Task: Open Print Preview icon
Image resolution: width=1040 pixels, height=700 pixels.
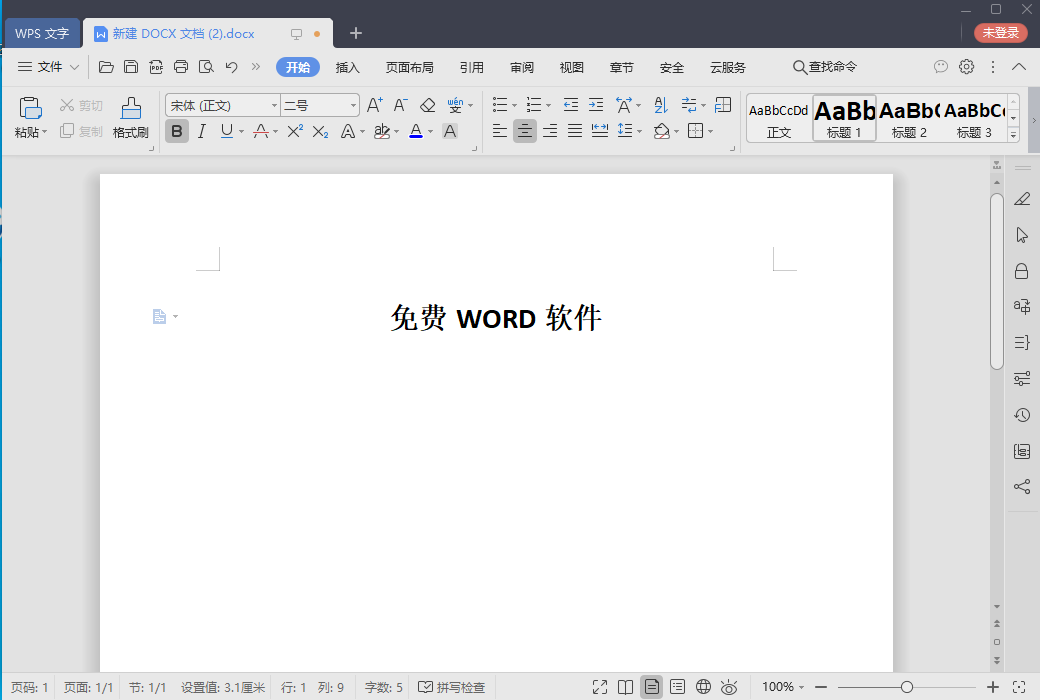Action: [x=206, y=67]
